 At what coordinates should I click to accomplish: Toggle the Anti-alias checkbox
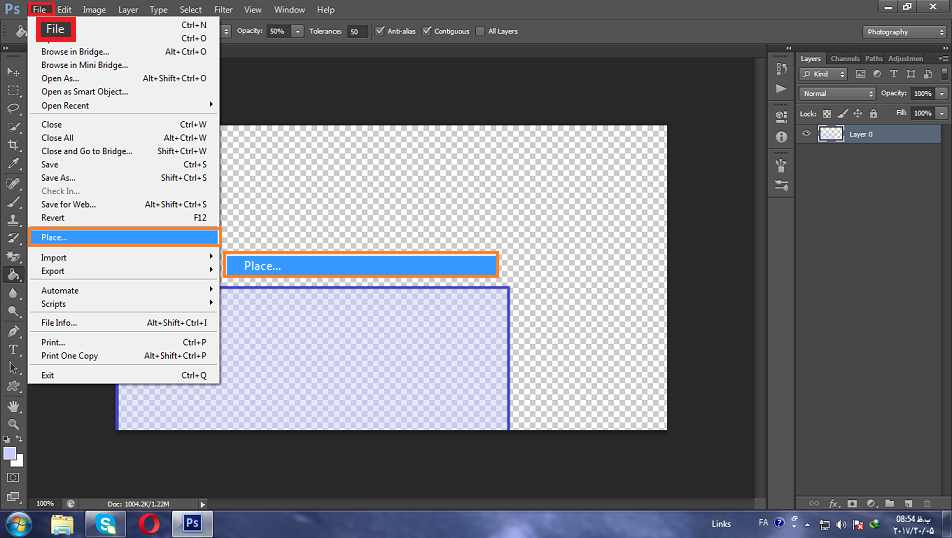point(380,31)
